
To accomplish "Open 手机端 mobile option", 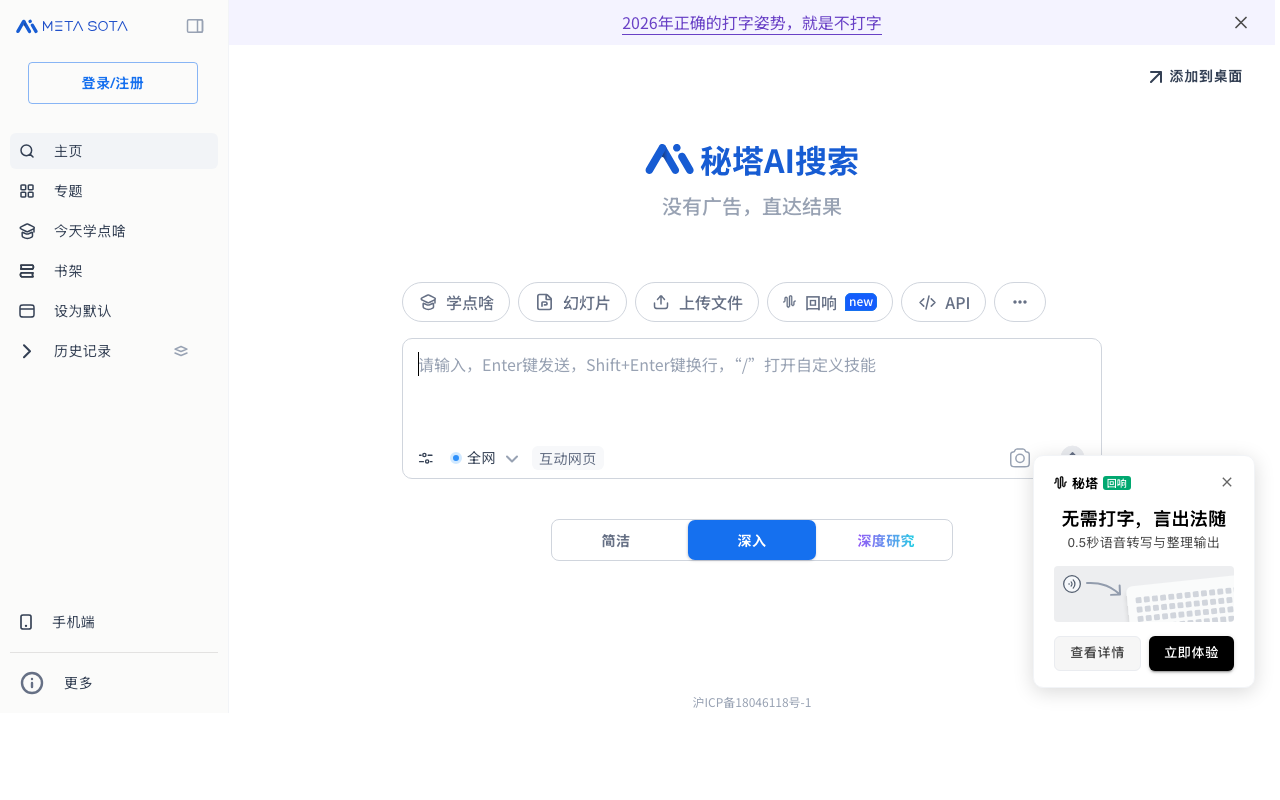I will coord(72,622).
